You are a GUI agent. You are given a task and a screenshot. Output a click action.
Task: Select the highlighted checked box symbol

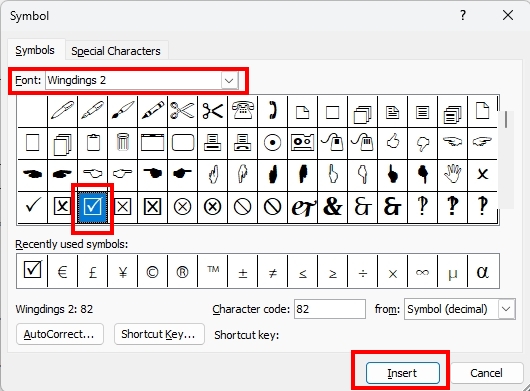tap(93, 206)
